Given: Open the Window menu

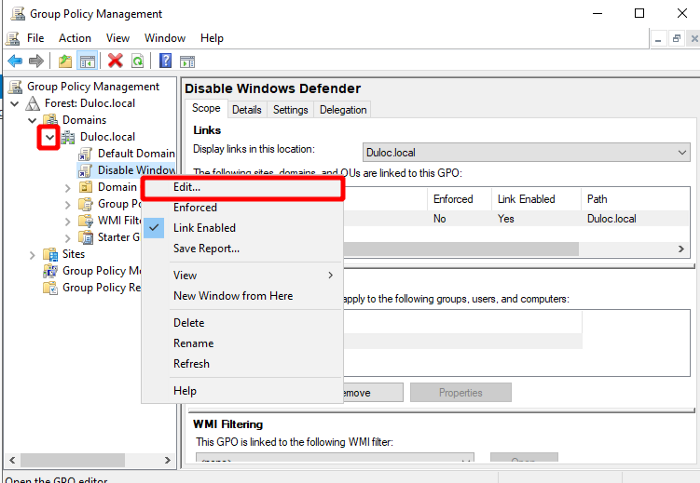Looking at the screenshot, I should click(165, 38).
